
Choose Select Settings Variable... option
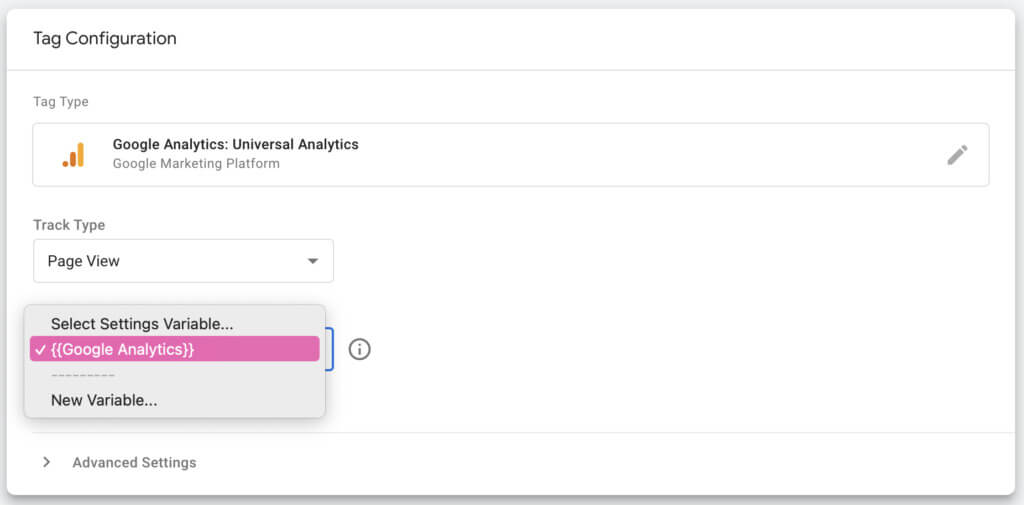point(142,324)
